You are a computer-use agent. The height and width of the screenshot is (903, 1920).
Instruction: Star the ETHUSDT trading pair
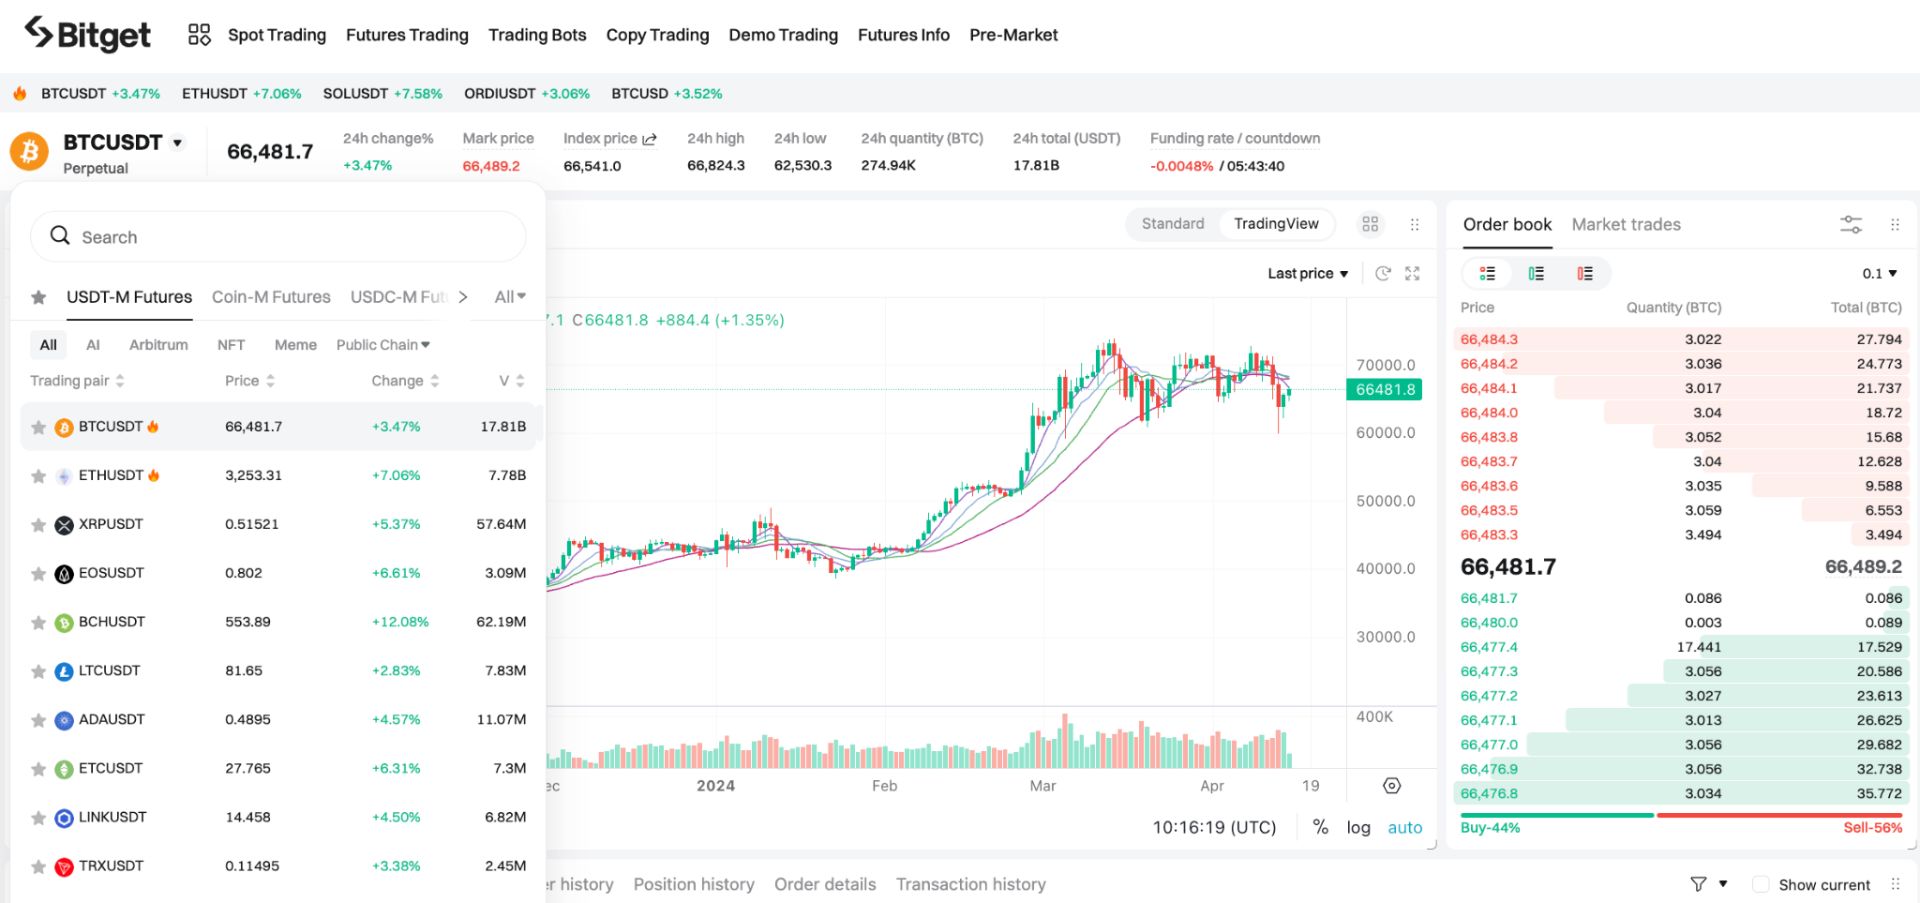(x=39, y=475)
